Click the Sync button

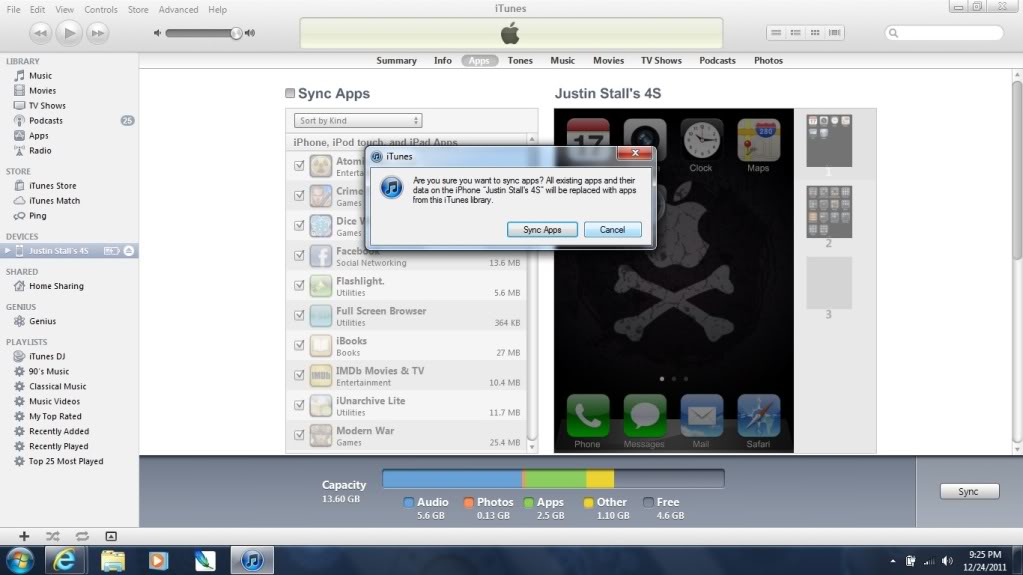coord(969,491)
